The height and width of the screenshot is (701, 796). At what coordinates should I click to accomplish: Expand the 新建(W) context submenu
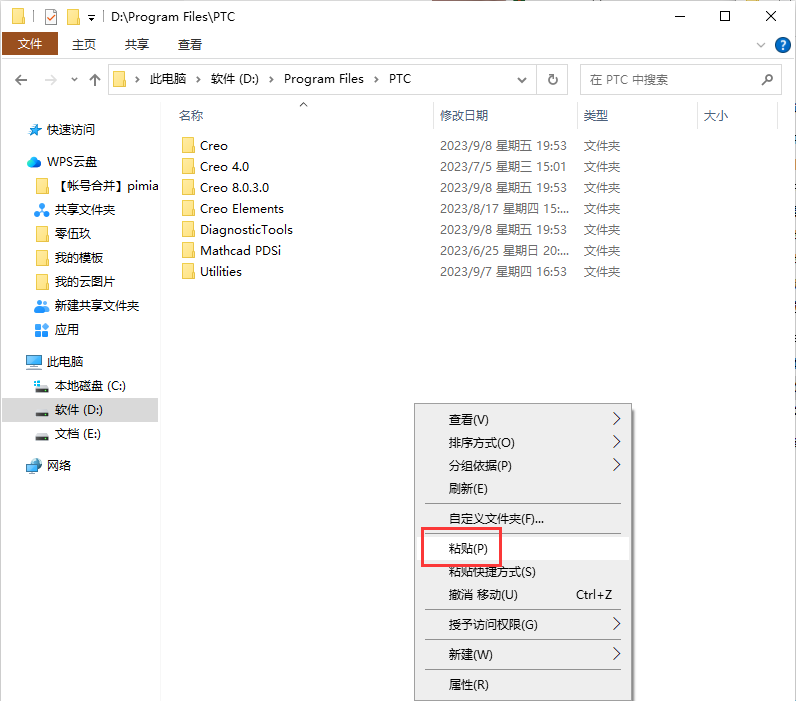tap(523, 654)
